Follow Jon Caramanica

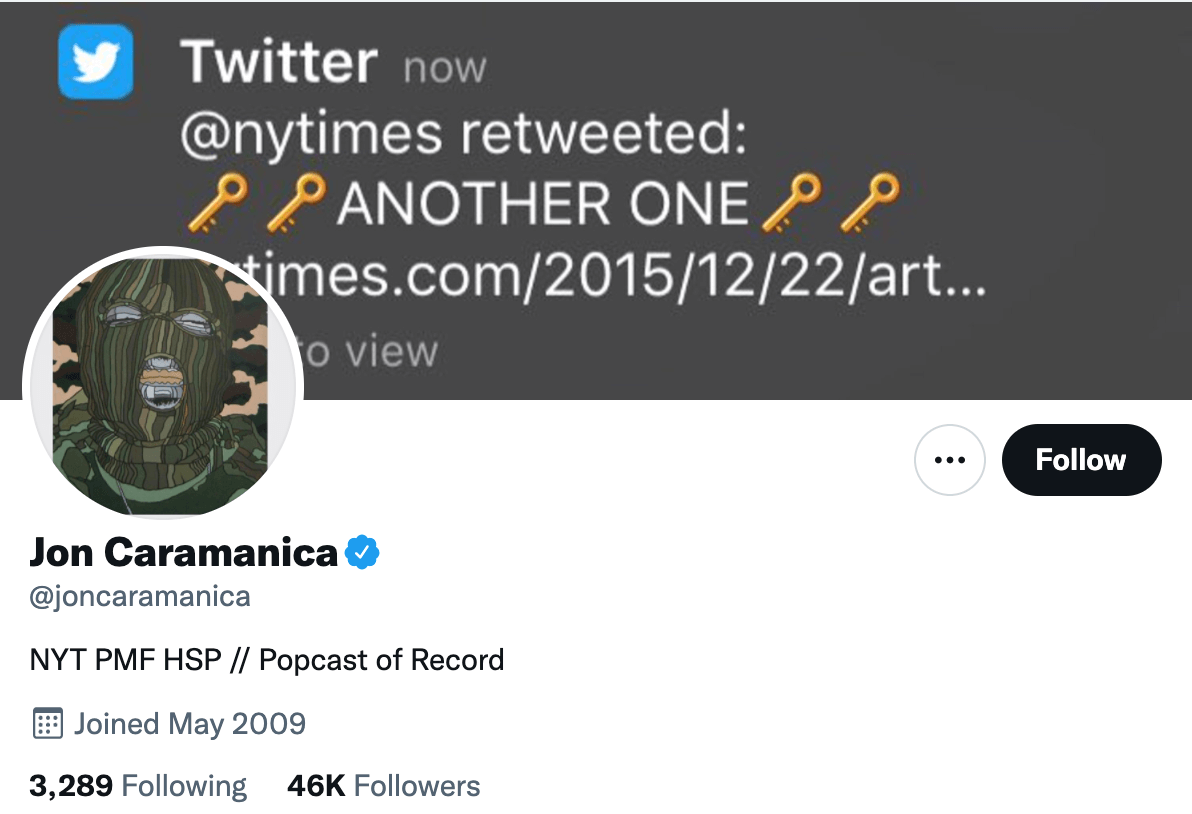pos(1081,460)
